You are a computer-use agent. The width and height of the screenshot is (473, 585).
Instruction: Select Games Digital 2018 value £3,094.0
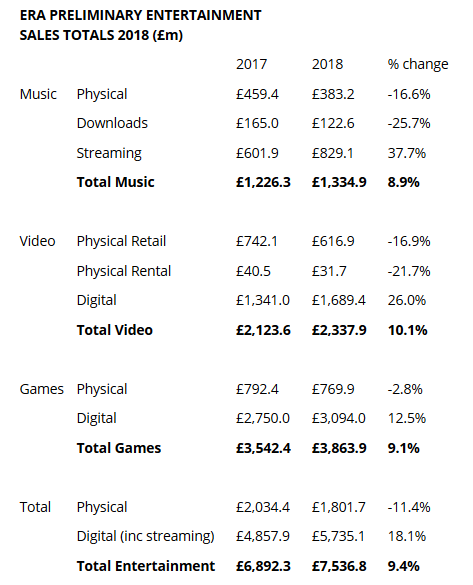pyautogui.click(x=339, y=418)
